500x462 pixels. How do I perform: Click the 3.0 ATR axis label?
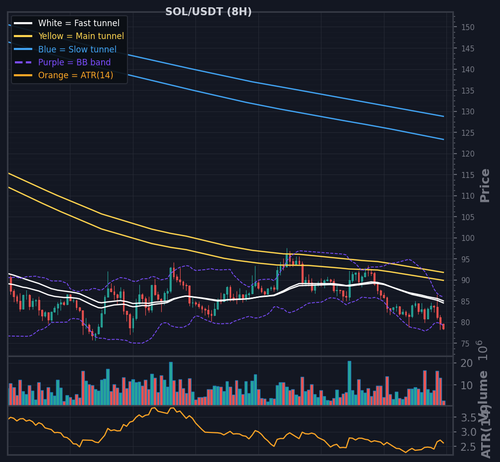[468, 432]
